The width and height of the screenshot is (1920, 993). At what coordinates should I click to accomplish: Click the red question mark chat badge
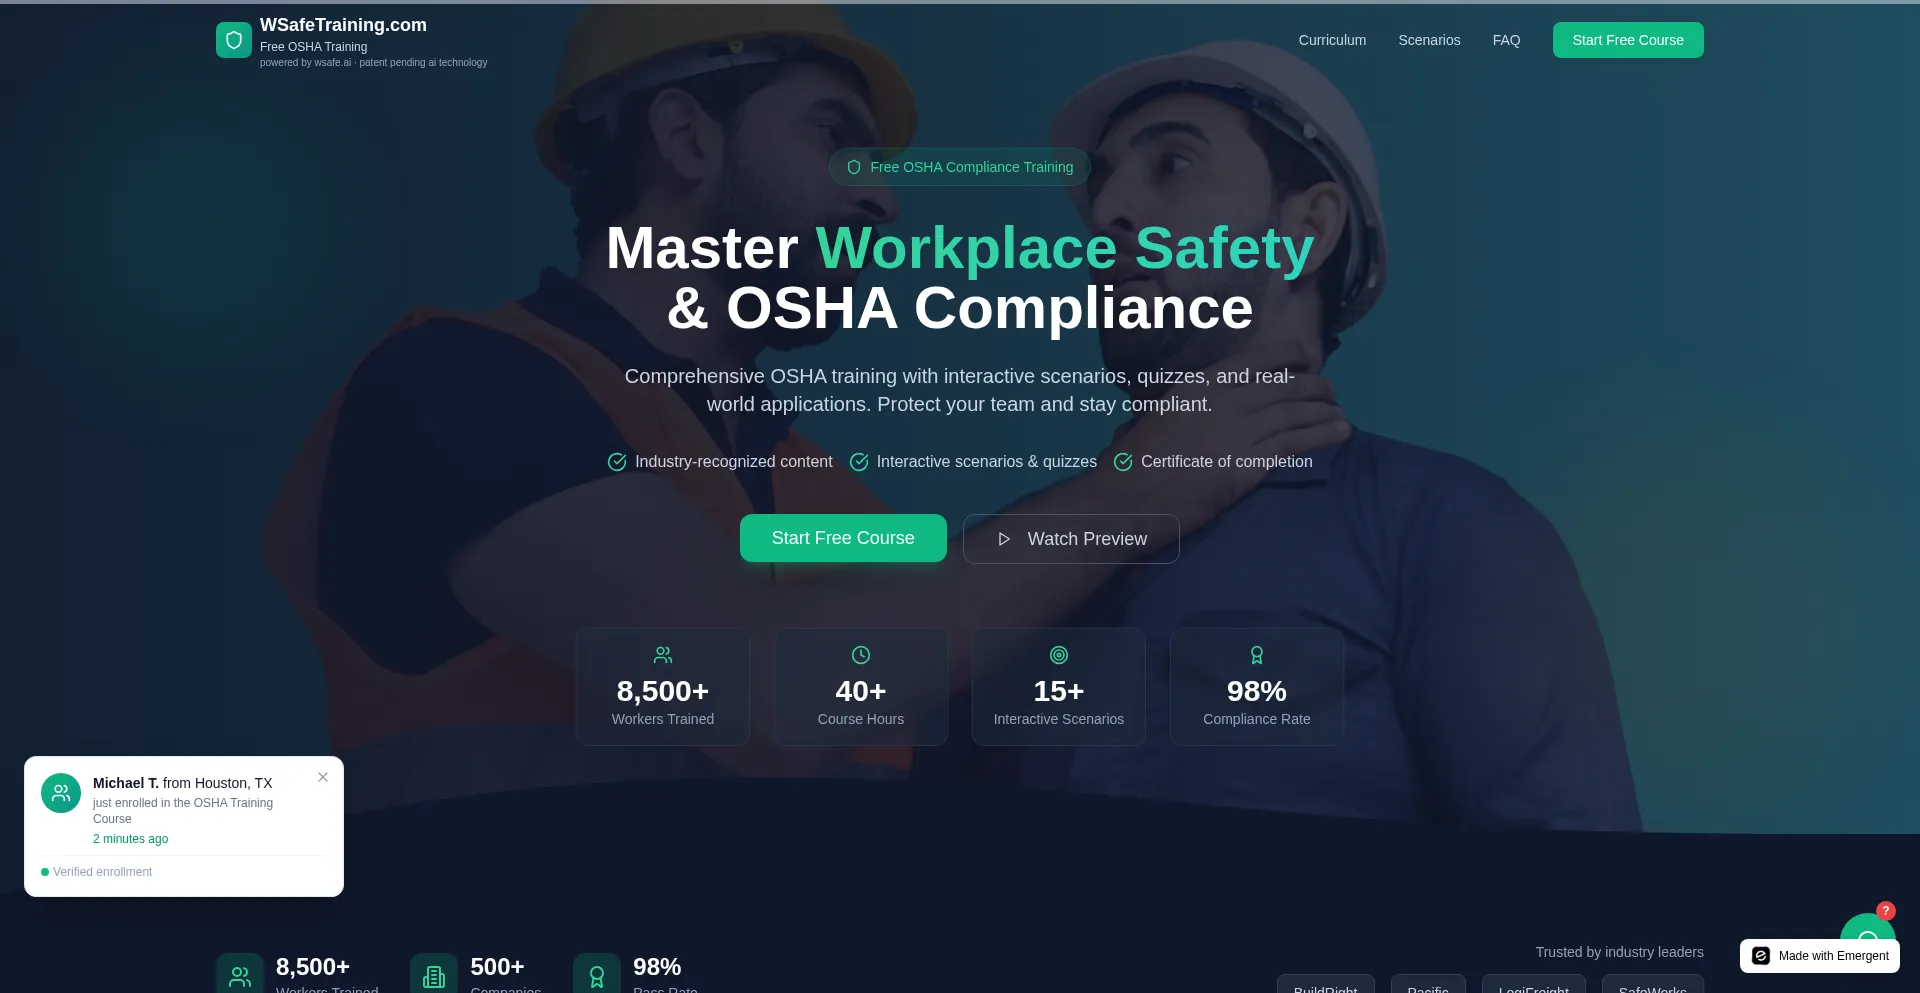[x=1886, y=911]
